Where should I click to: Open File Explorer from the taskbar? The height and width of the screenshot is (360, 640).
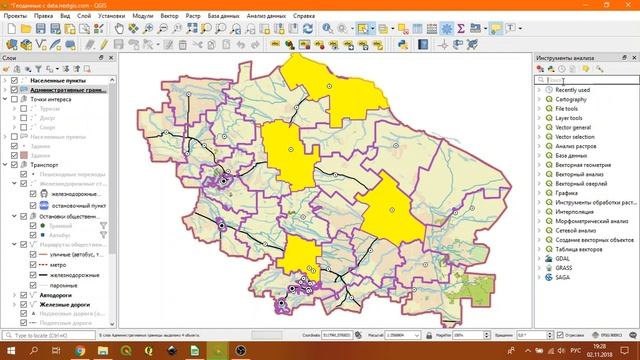(103, 351)
